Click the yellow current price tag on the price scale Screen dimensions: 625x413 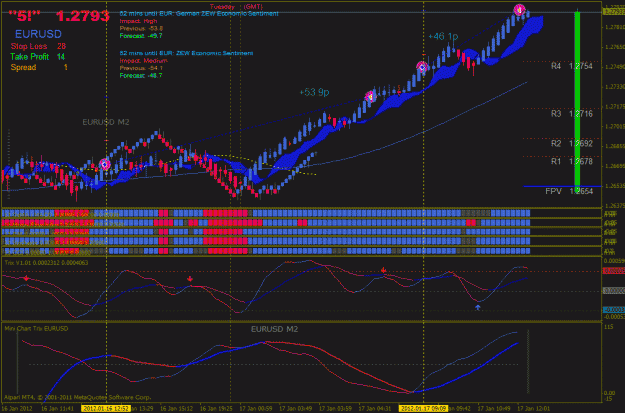coord(614,12)
